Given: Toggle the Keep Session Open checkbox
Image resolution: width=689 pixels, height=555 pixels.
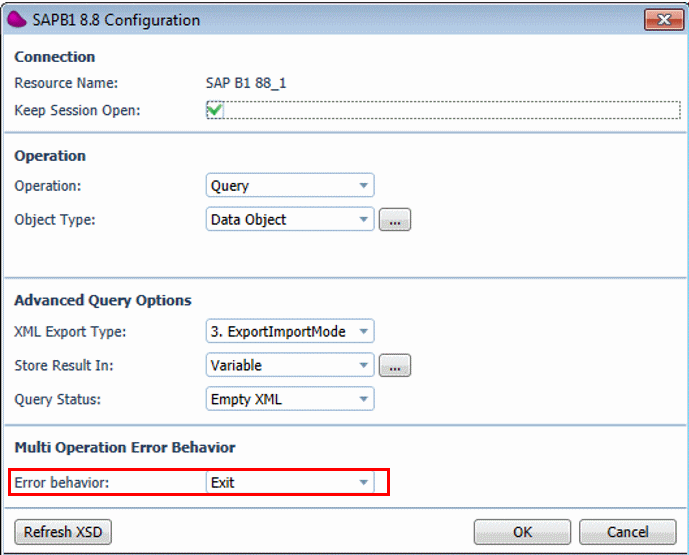Looking at the screenshot, I should click(x=214, y=111).
